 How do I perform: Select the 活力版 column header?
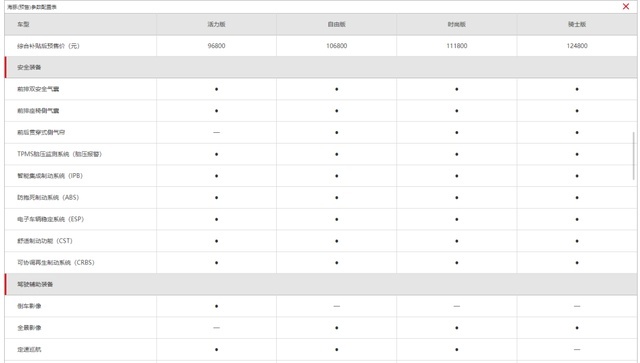[216, 24]
